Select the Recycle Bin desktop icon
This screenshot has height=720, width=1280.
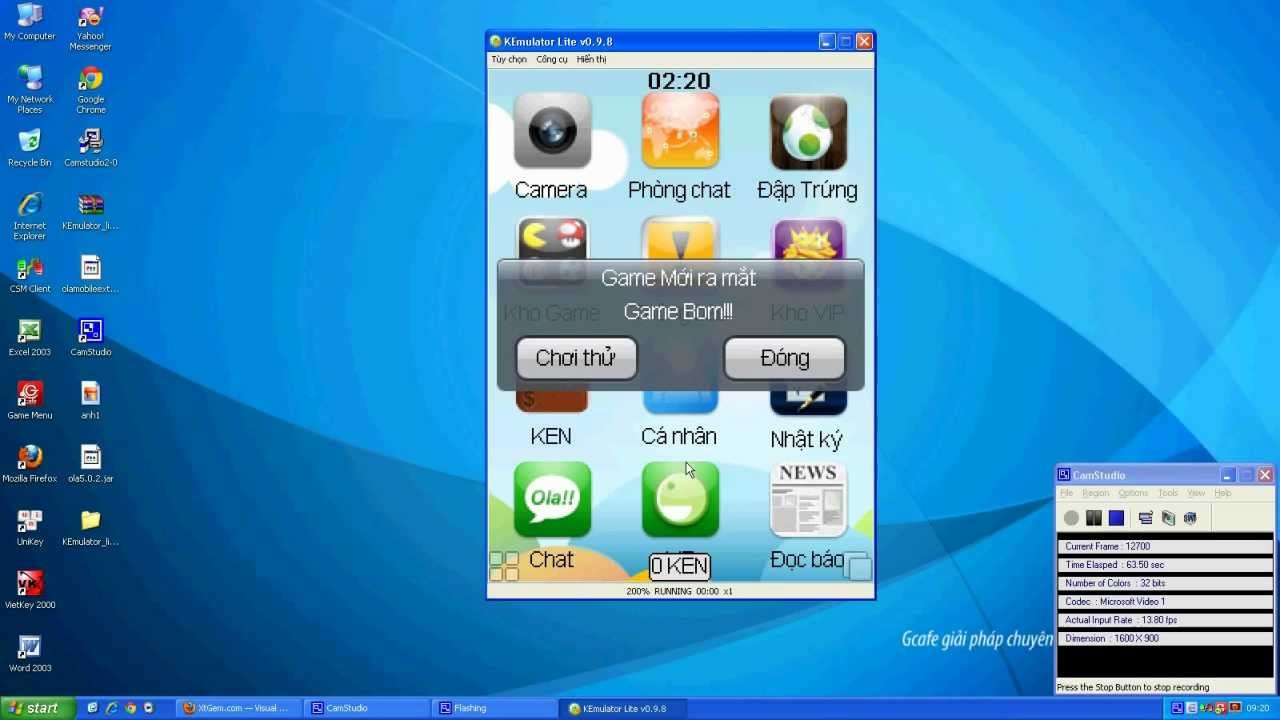(x=30, y=148)
